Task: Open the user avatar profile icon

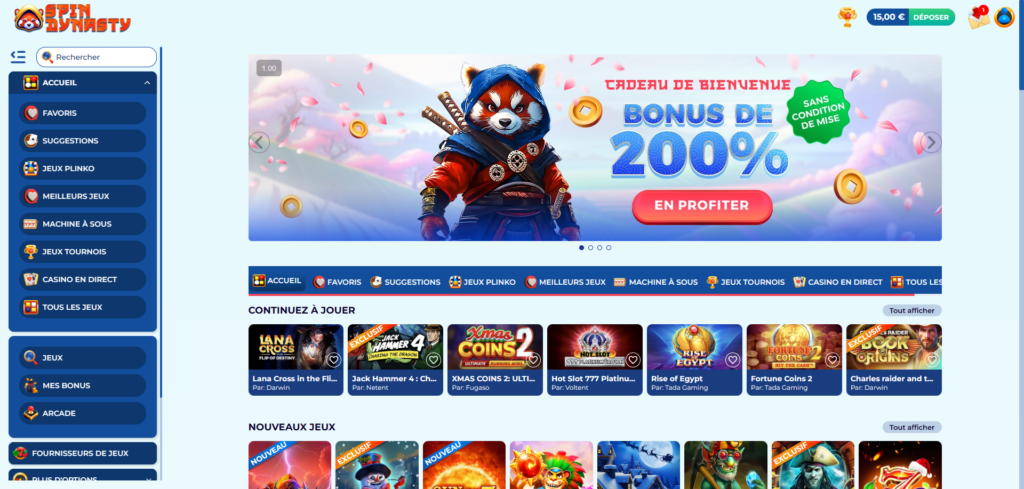Action: [x=1004, y=18]
